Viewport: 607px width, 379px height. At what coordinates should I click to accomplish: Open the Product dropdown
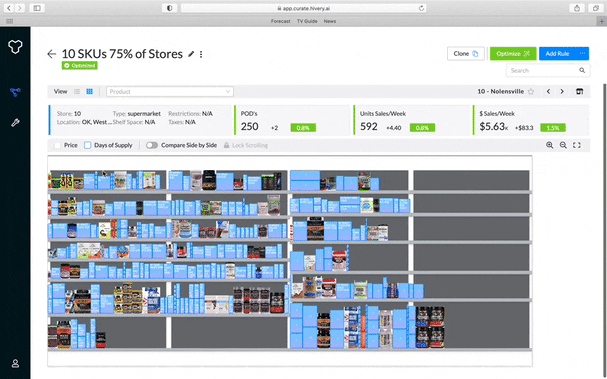pos(170,92)
